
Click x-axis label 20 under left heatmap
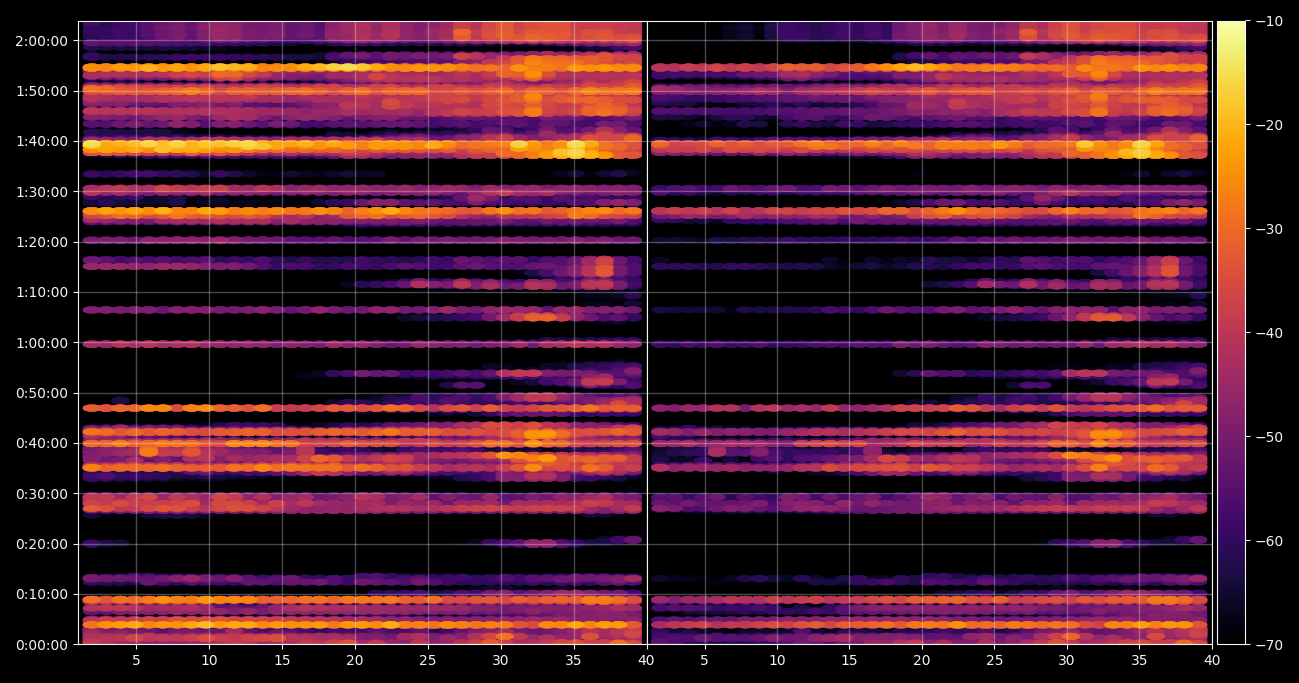(x=355, y=660)
